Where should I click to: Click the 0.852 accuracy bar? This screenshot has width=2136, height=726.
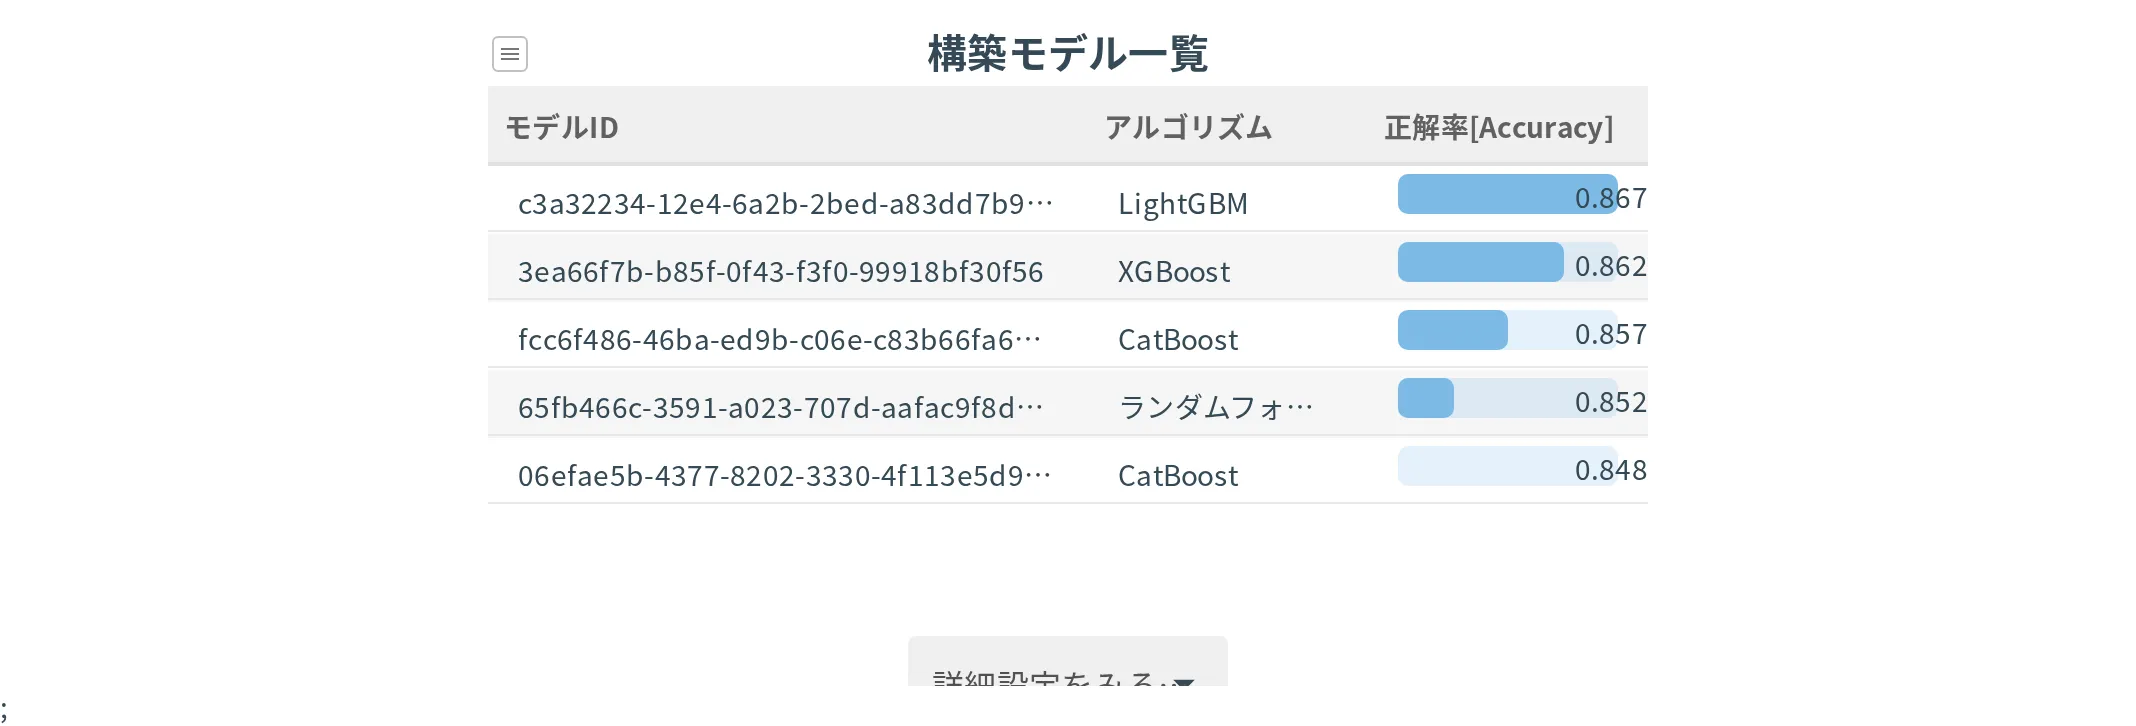click(x=1508, y=398)
